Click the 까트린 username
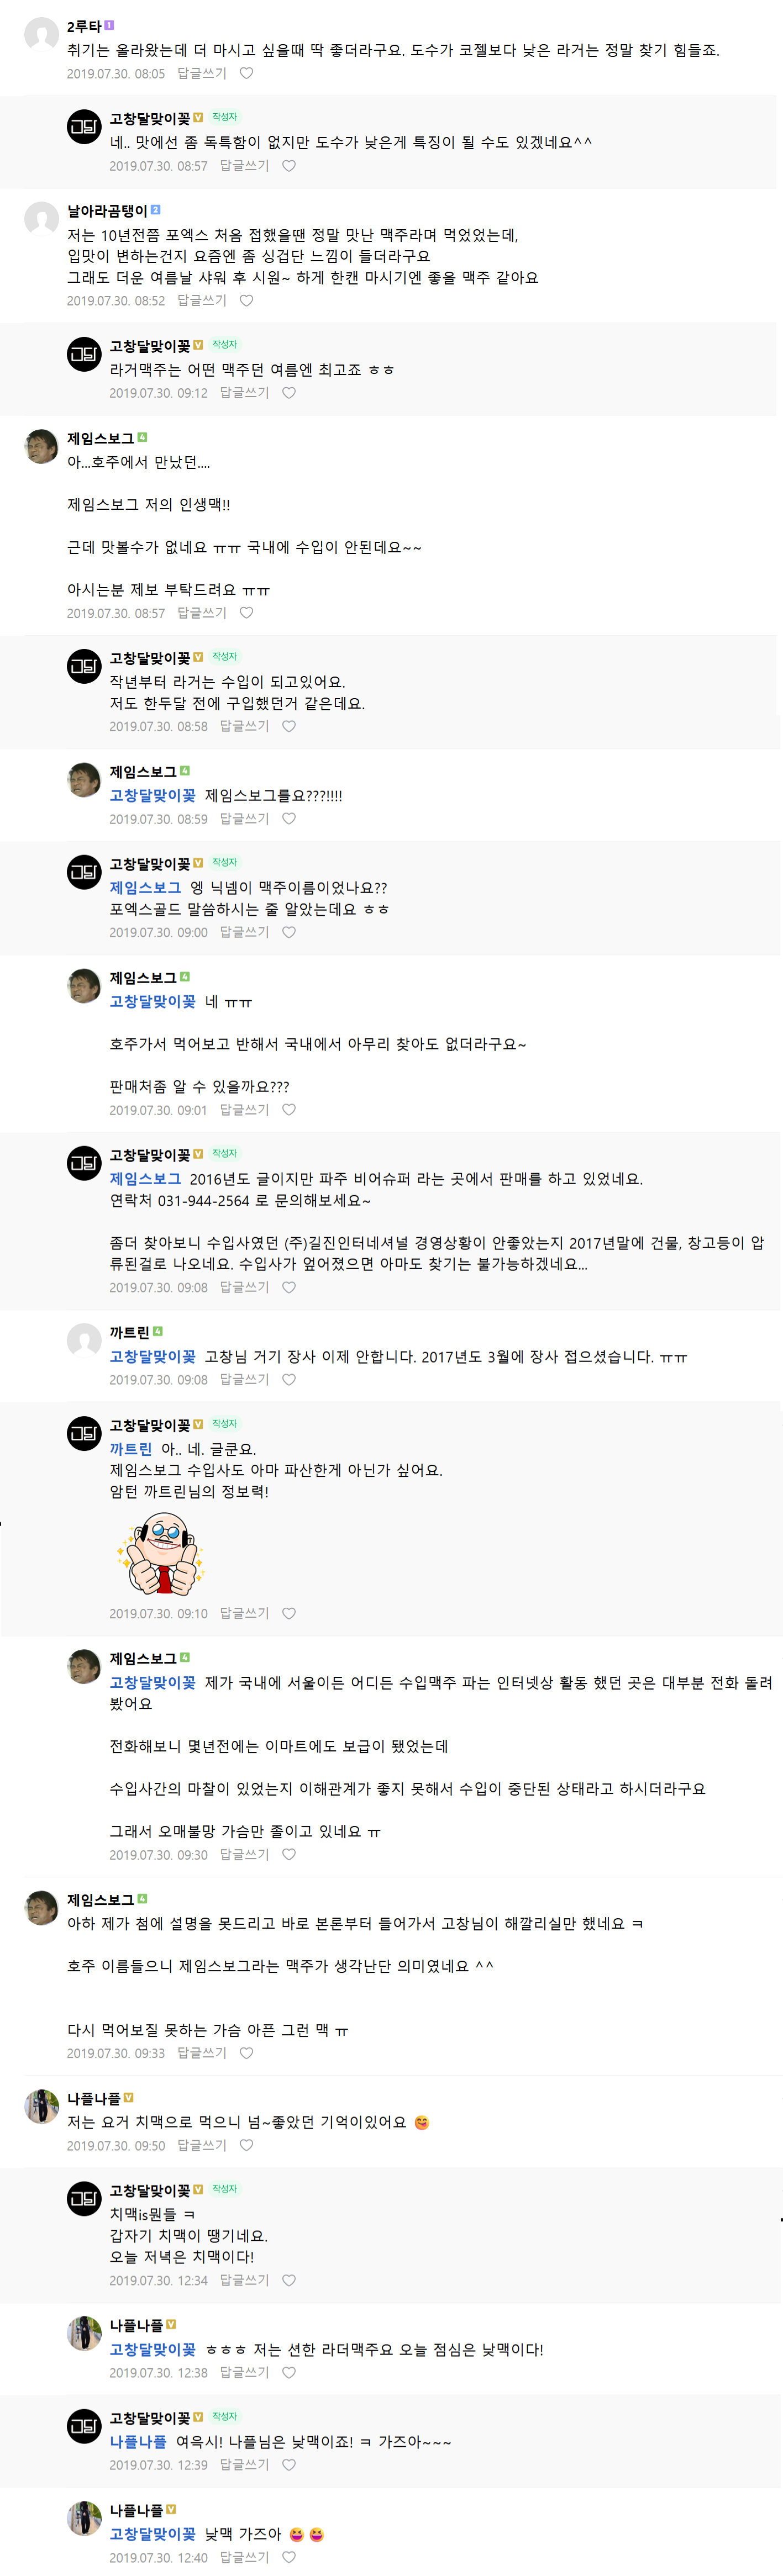The height and width of the screenshot is (2576, 783). point(129,1333)
